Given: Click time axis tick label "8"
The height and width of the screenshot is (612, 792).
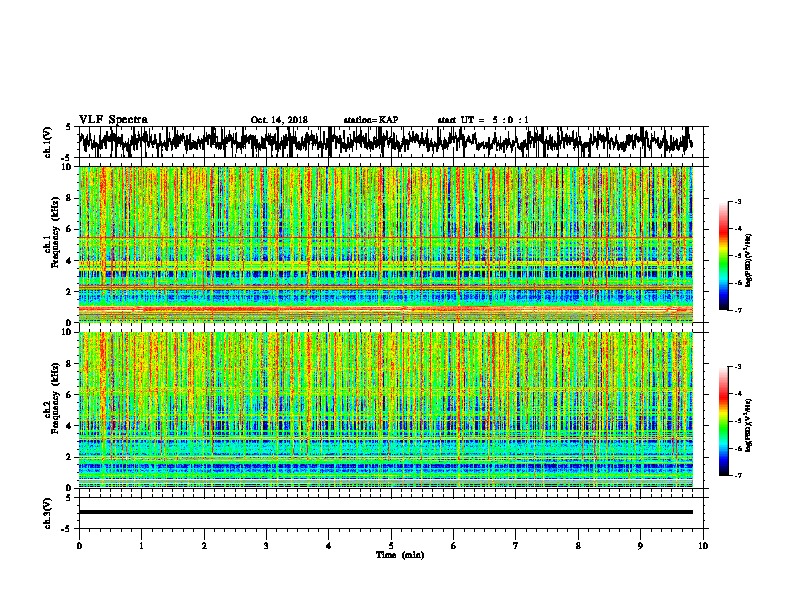Looking at the screenshot, I should pyautogui.click(x=578, y=546).
